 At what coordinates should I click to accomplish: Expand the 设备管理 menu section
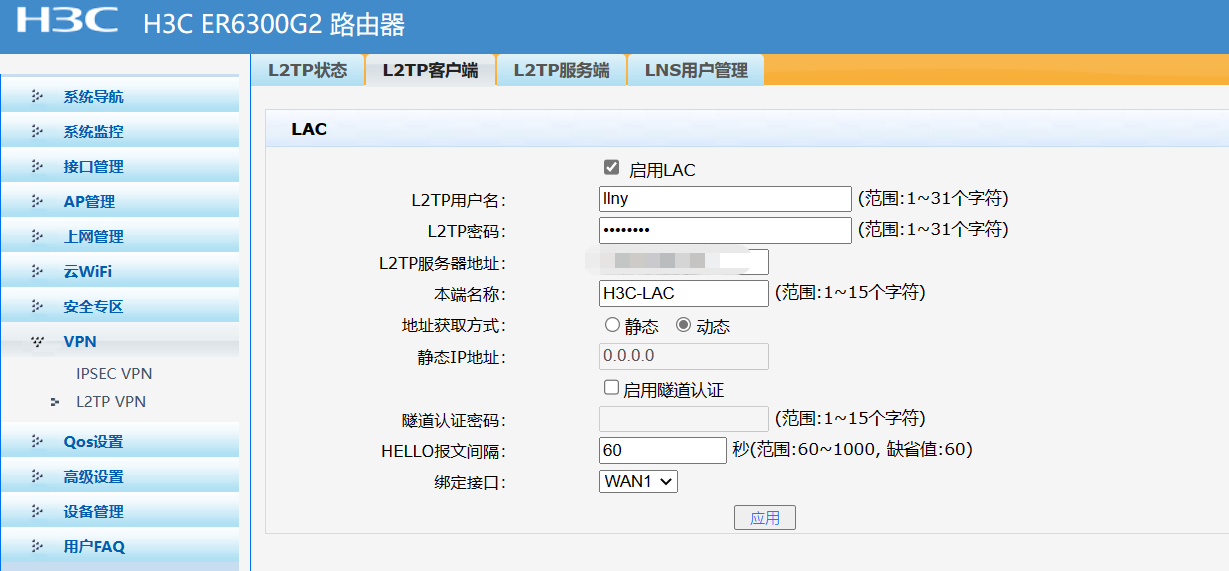pos(120,512)
